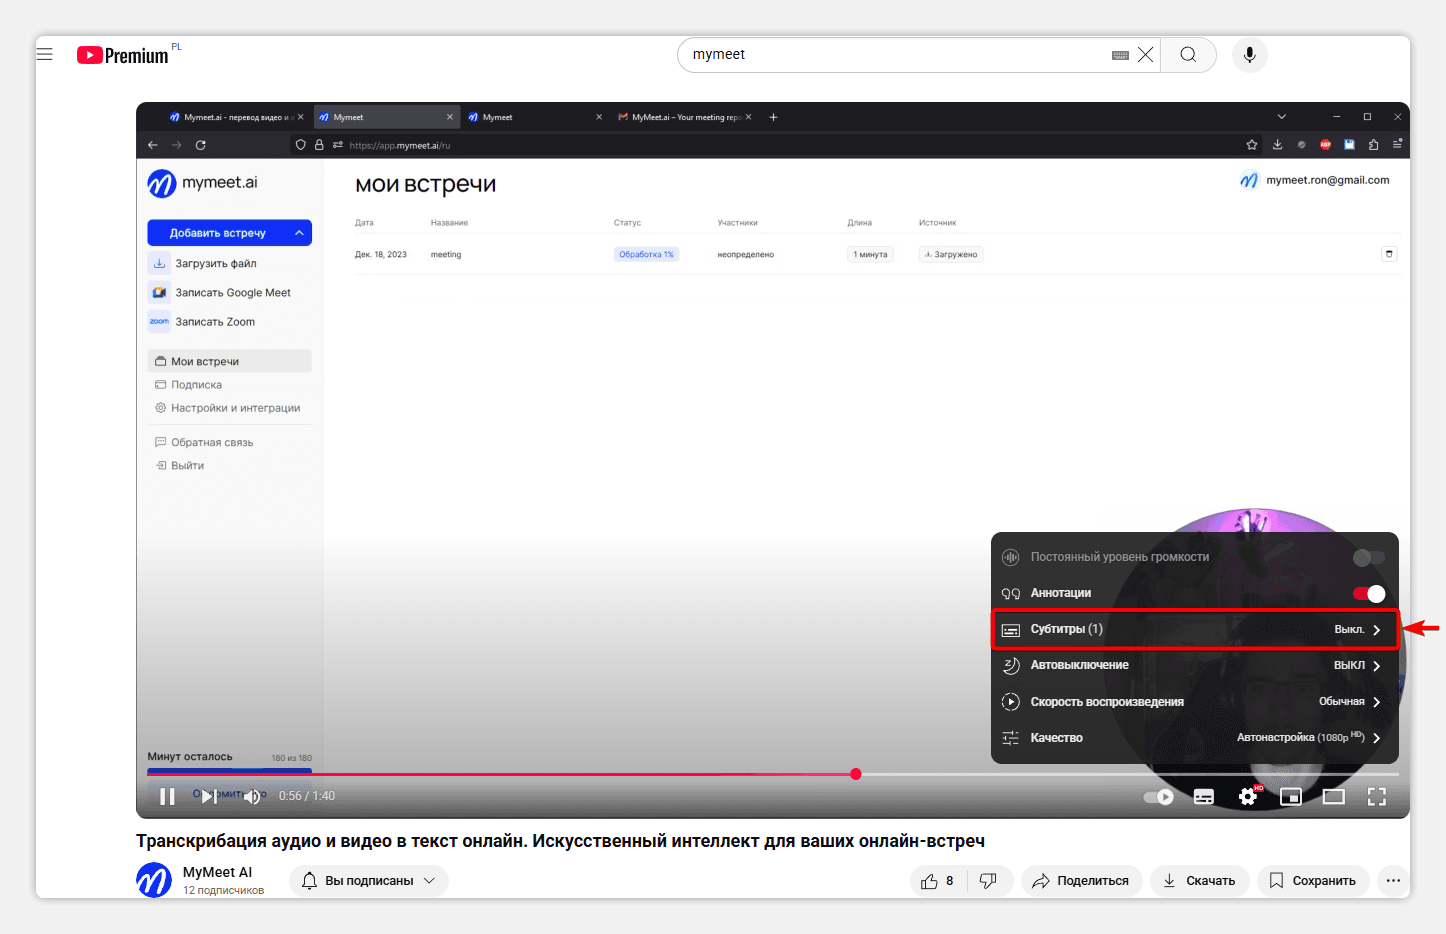
Task: Turn on subtitles with the player CC button
Action: click(x=1204, y=797)
